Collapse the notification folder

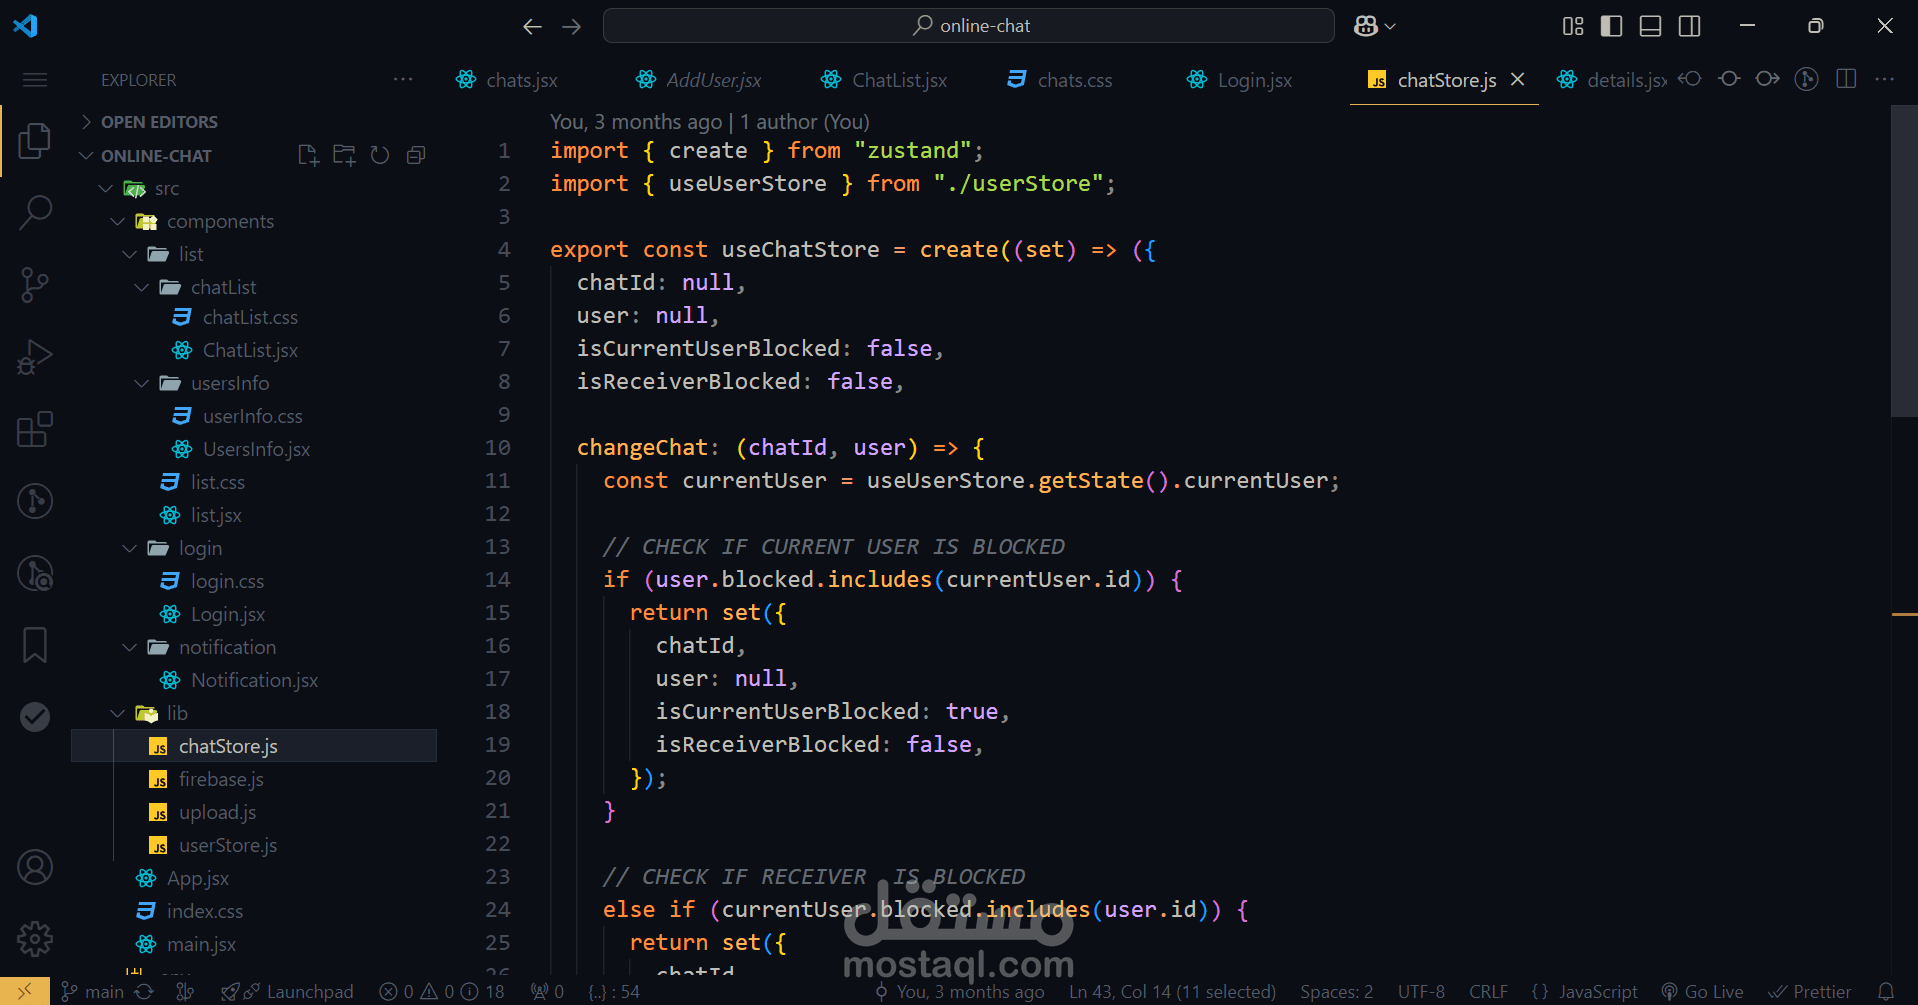[130, 647]
